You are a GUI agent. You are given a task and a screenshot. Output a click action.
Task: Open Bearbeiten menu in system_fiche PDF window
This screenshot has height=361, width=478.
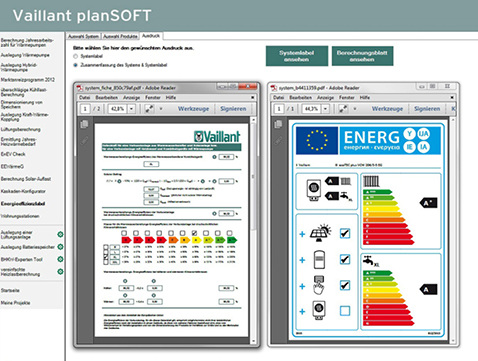[107, 97]
